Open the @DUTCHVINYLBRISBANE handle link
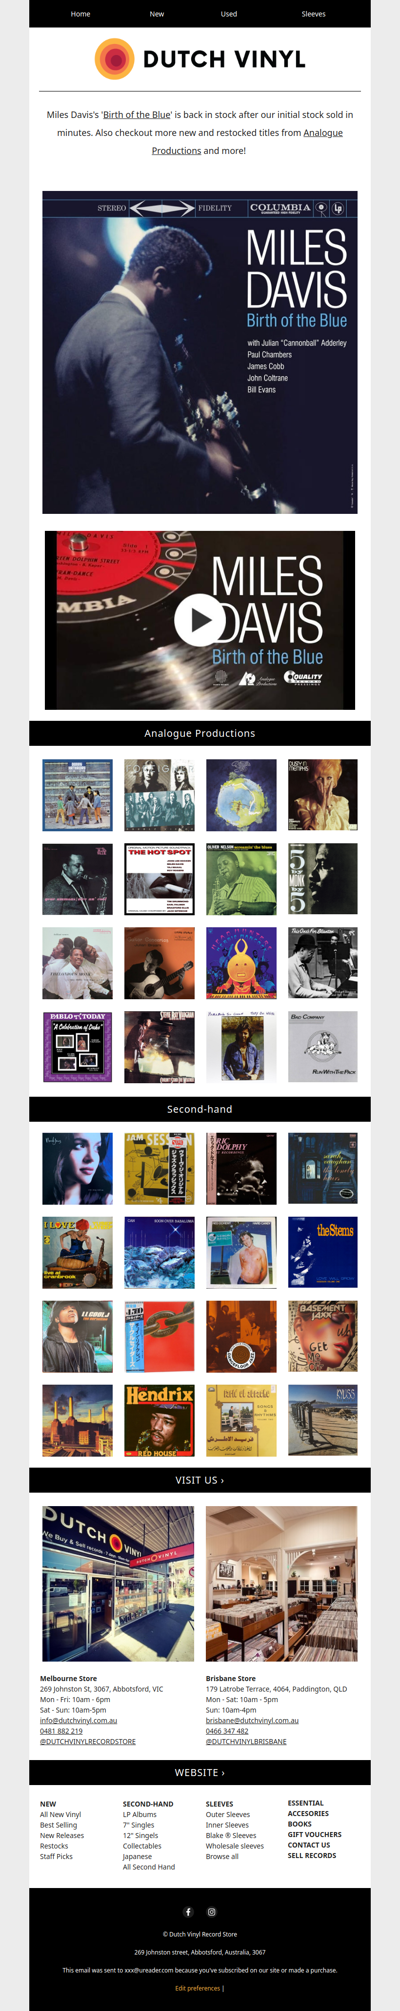The width and height of the screenshot is (400, 2011). click(x=246, y=1741)
